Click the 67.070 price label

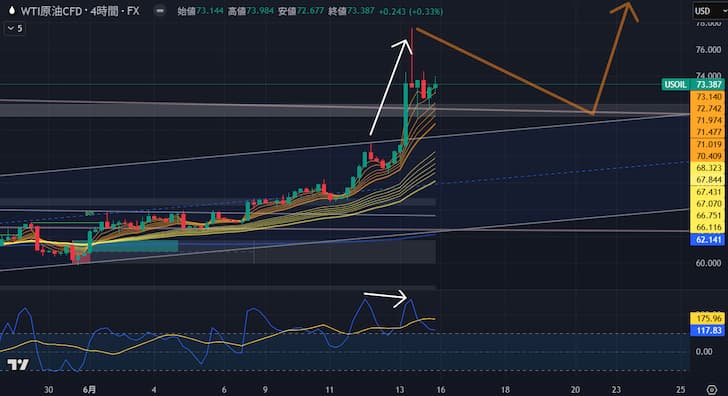pyautogui.click(x=708, y=204)
